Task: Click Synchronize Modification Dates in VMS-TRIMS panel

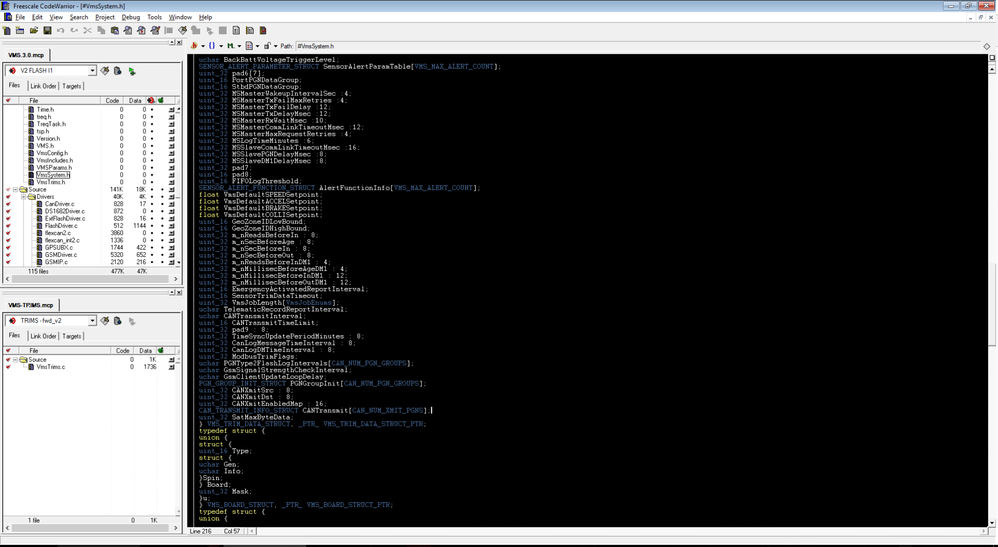Action: pyautogui.click(x=118, y=321)
